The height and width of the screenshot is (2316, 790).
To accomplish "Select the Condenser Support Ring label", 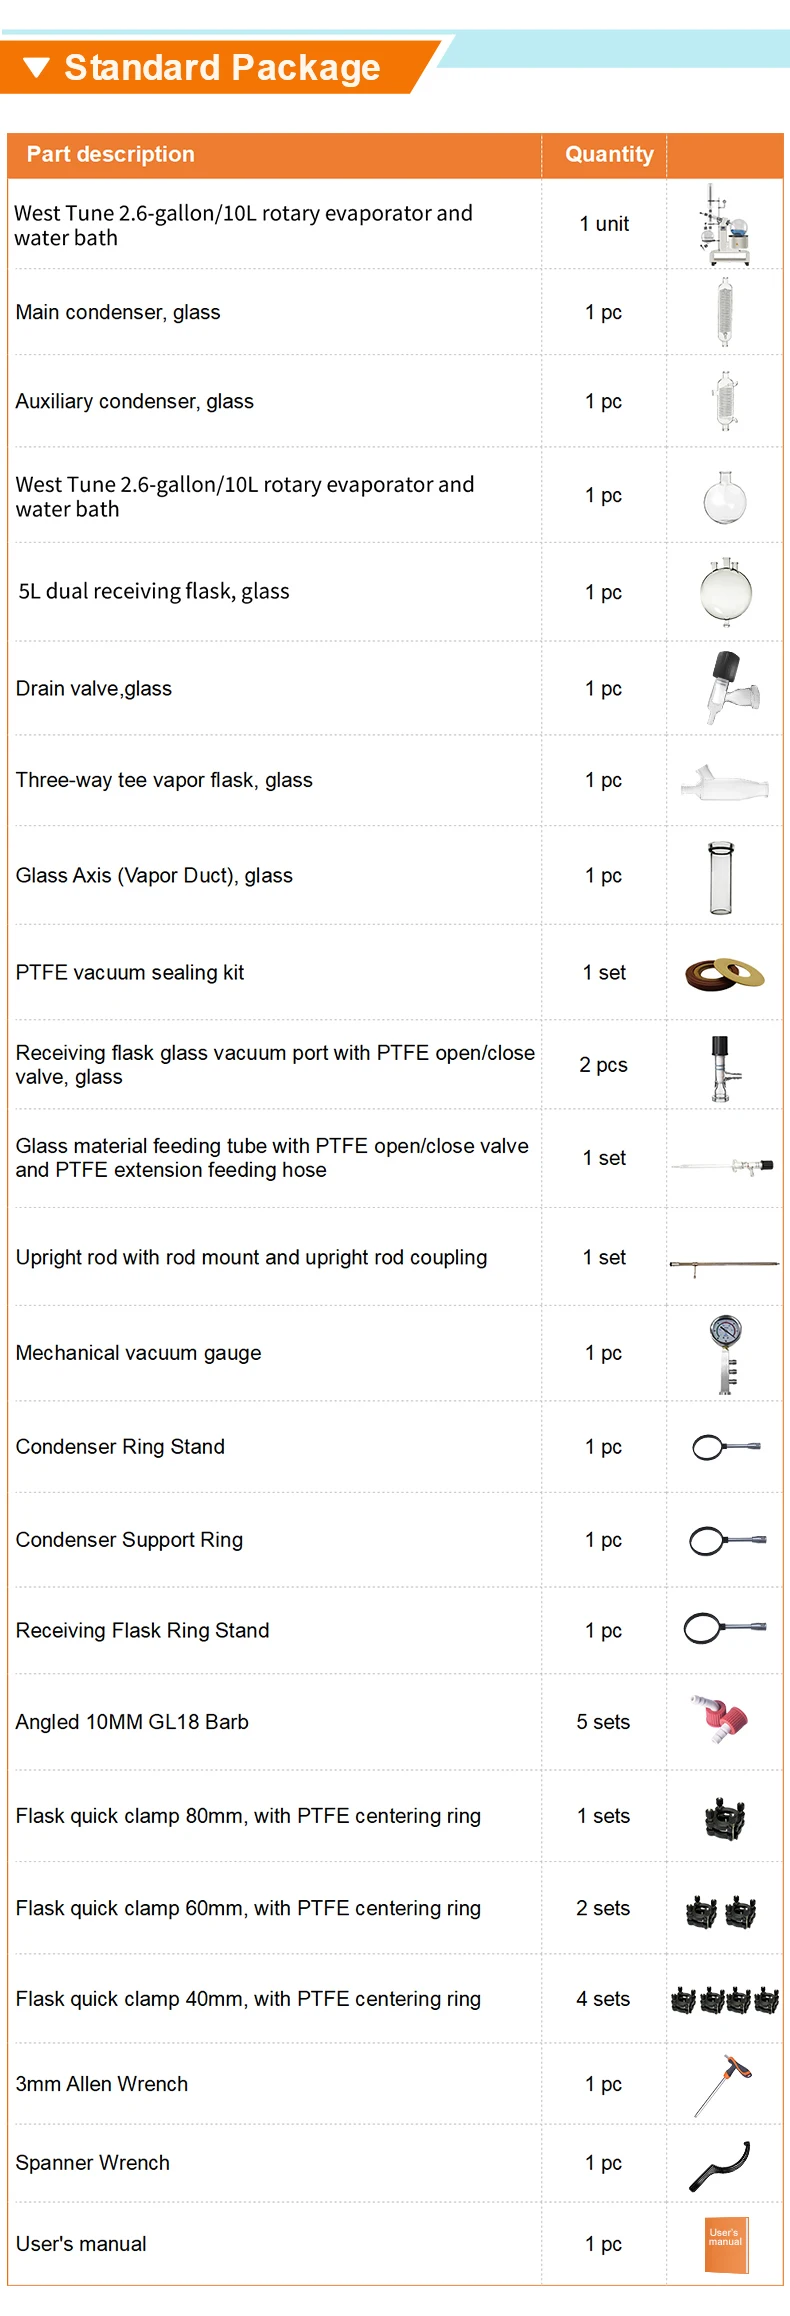I will click(x=129, y=1539).
